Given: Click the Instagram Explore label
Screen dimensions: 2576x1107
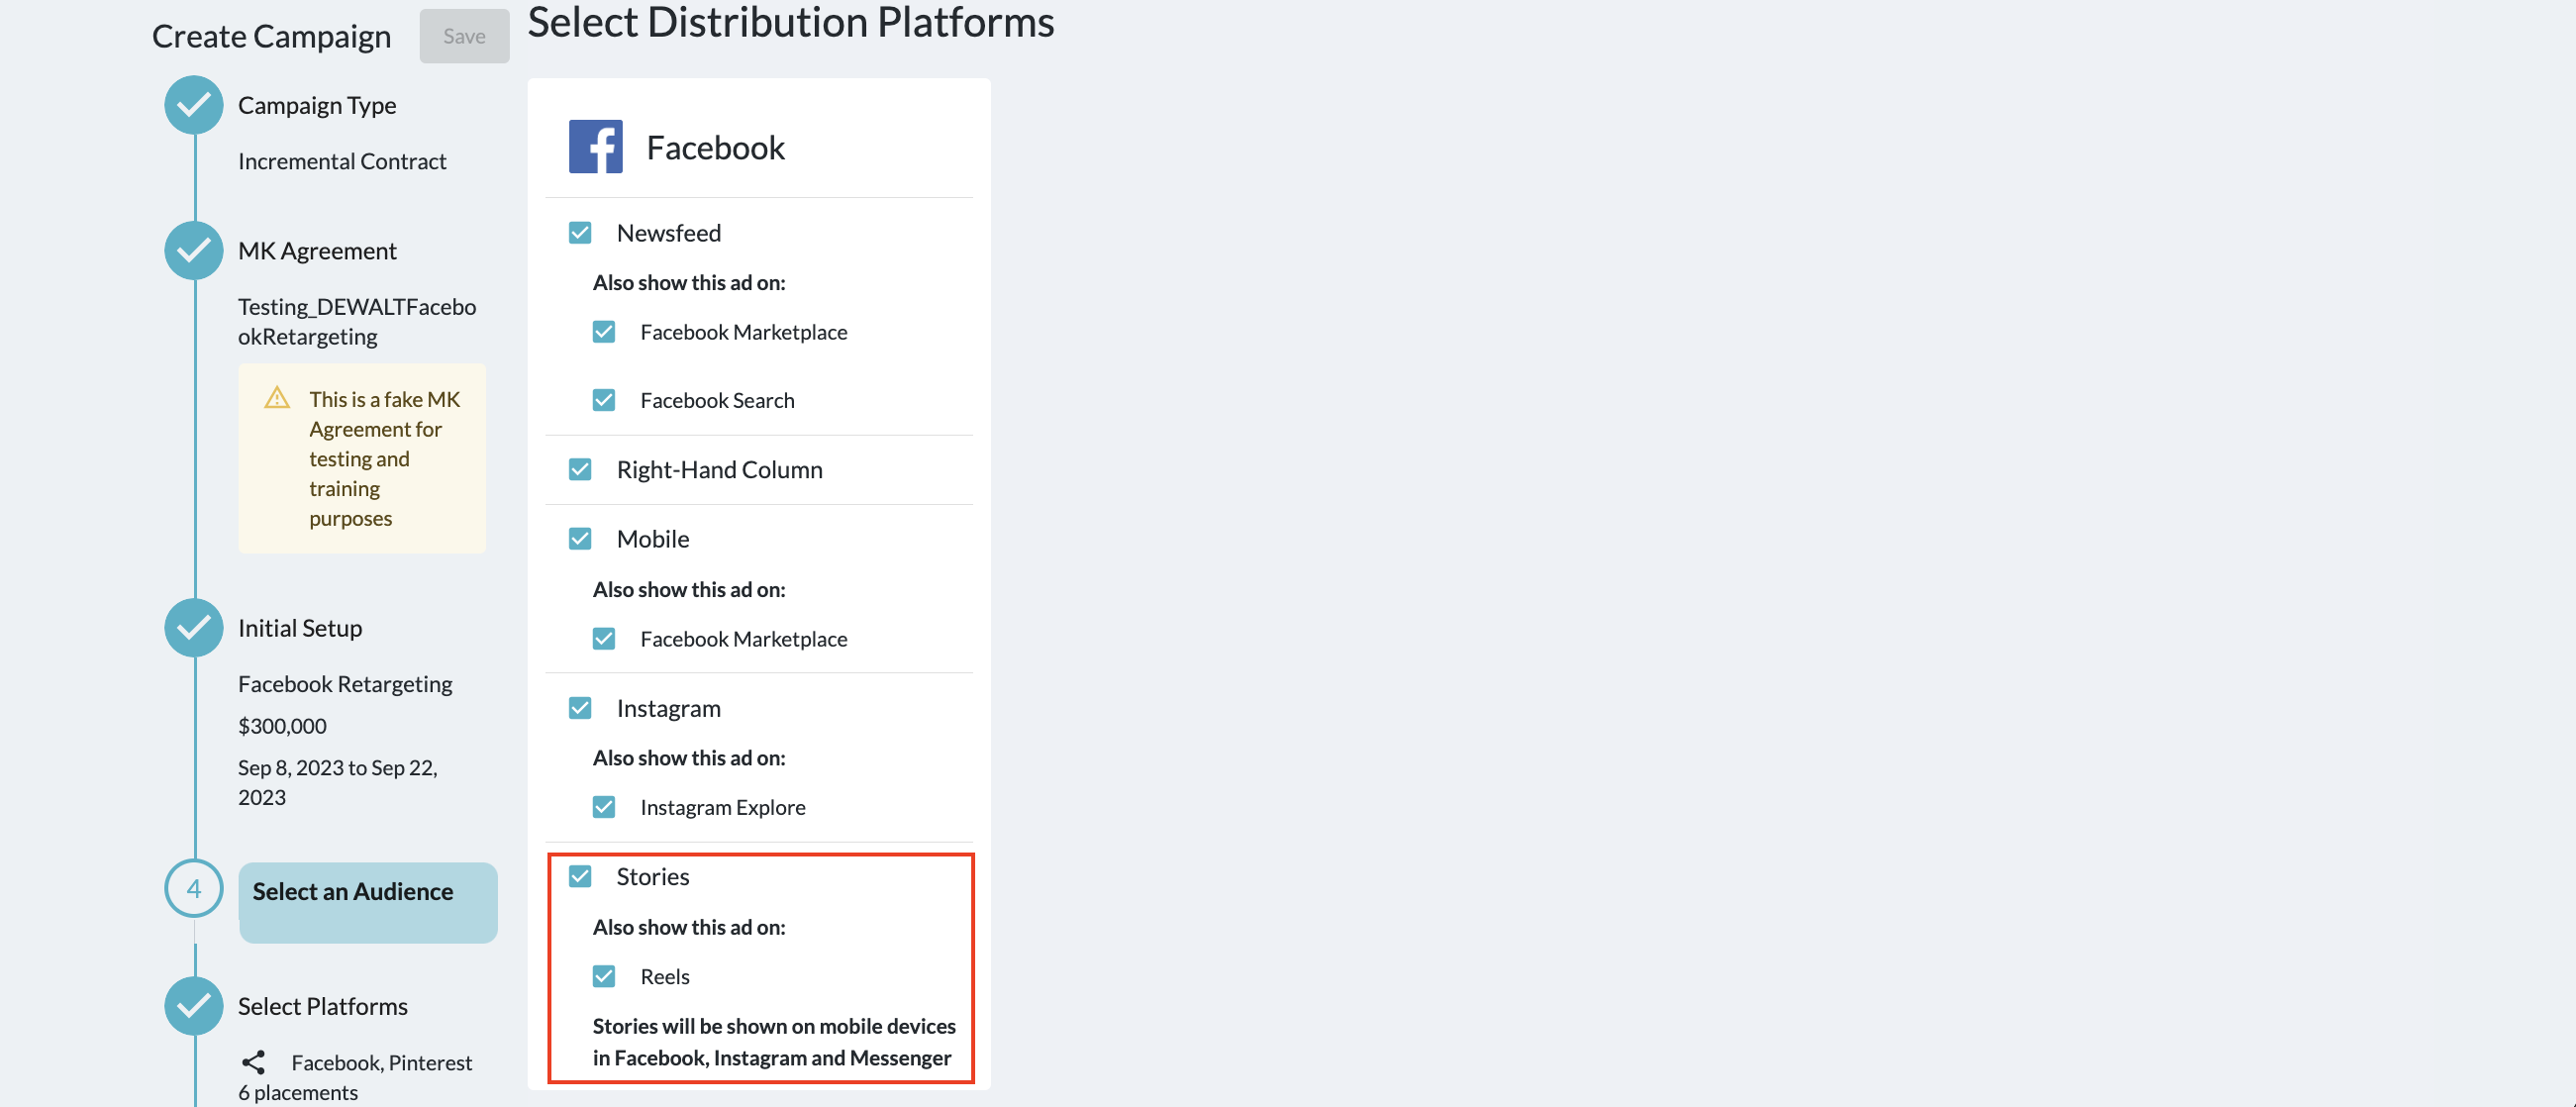Looking at the screenshot, I should (723, 807).
